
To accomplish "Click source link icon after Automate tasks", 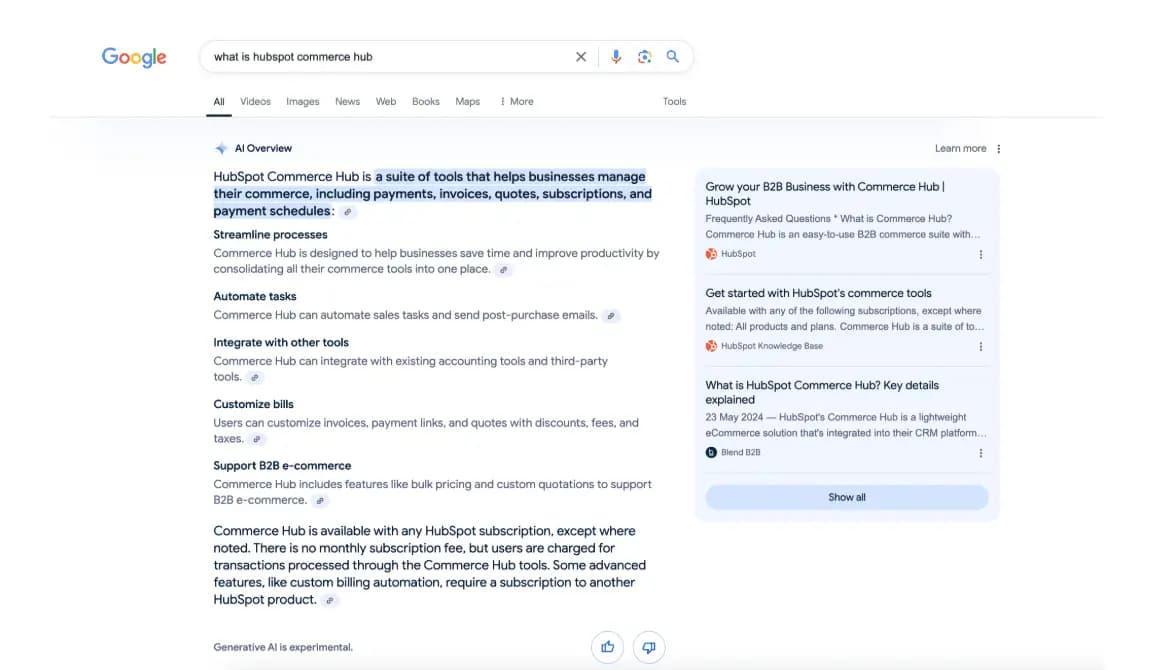I will [610, 316].
